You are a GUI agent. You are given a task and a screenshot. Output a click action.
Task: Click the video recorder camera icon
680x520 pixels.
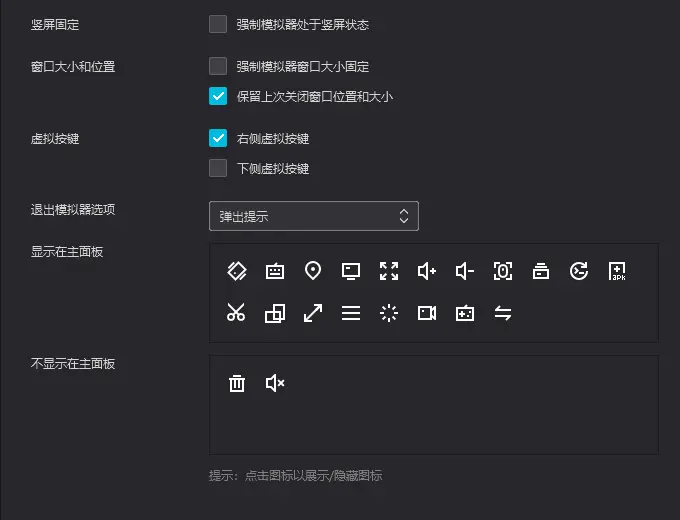tap(427, 313)
